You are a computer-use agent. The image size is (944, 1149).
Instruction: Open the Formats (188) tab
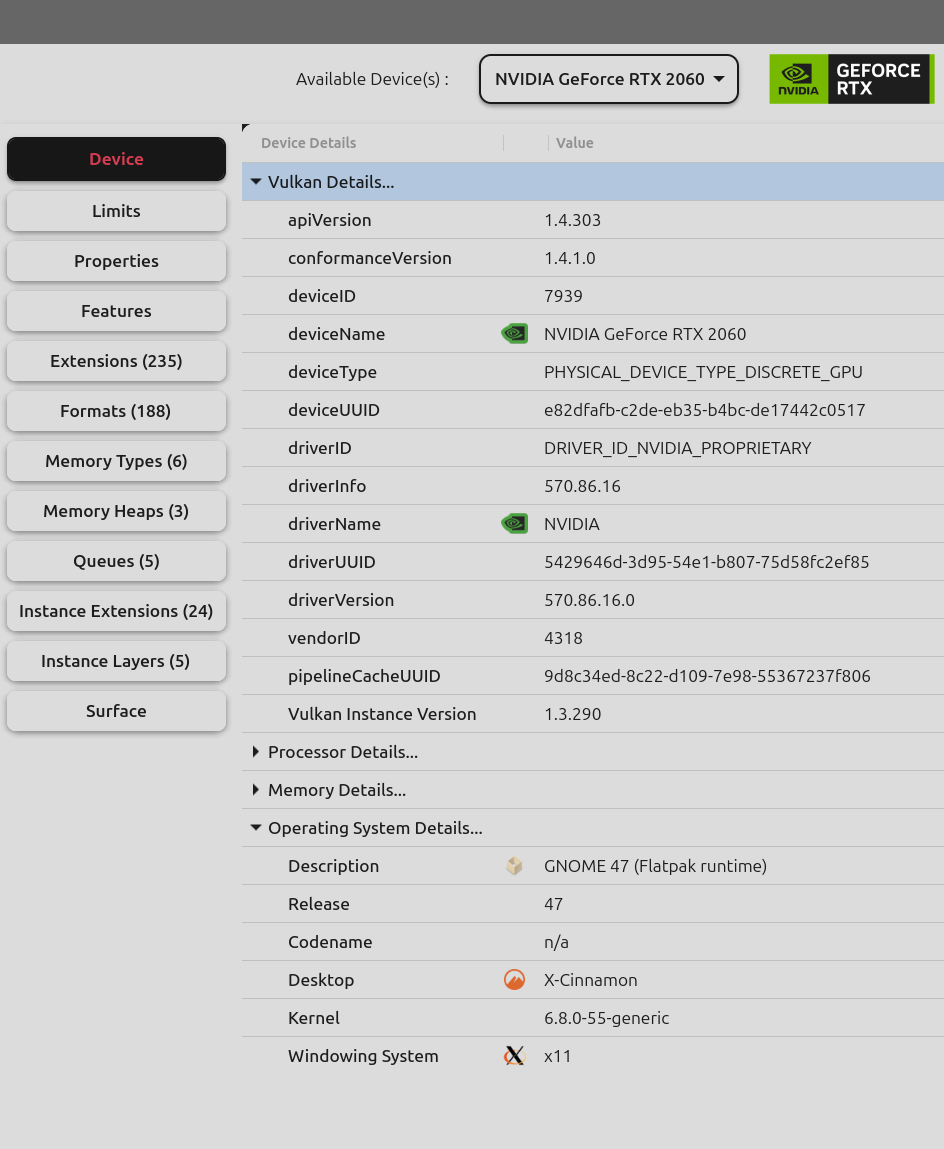[x=117, y=411]
